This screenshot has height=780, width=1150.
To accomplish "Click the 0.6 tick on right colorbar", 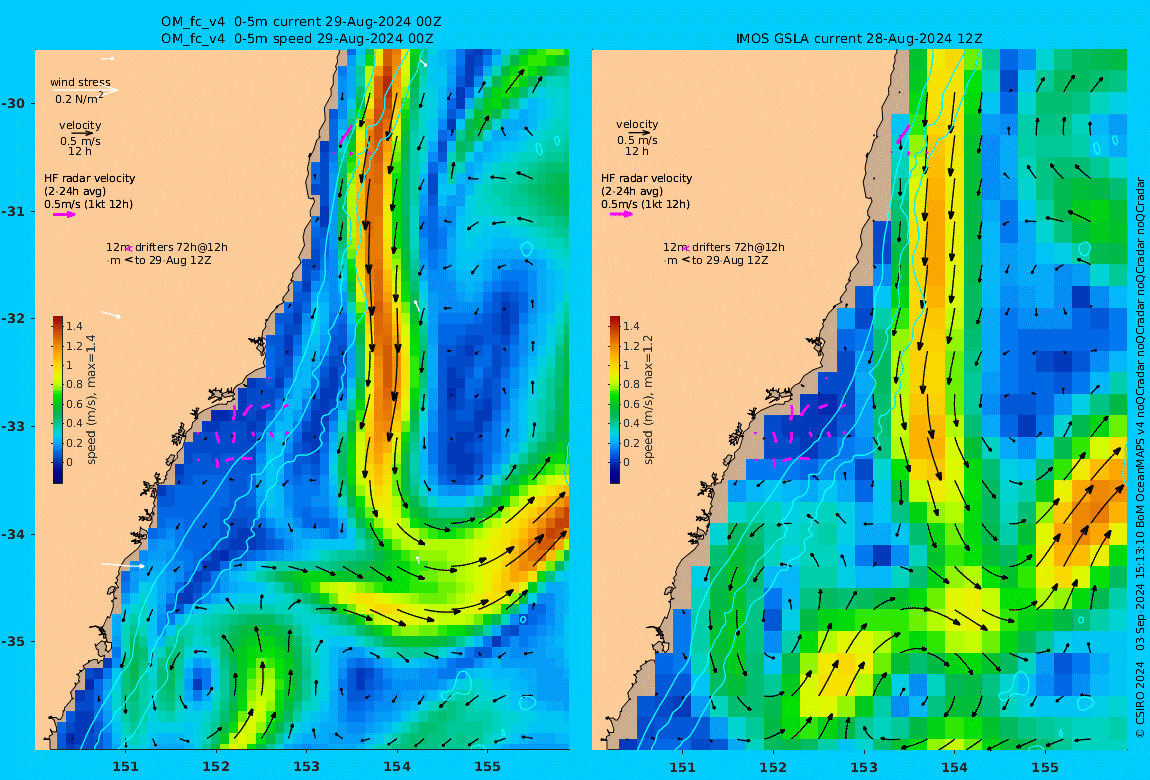I will point(631,405).
